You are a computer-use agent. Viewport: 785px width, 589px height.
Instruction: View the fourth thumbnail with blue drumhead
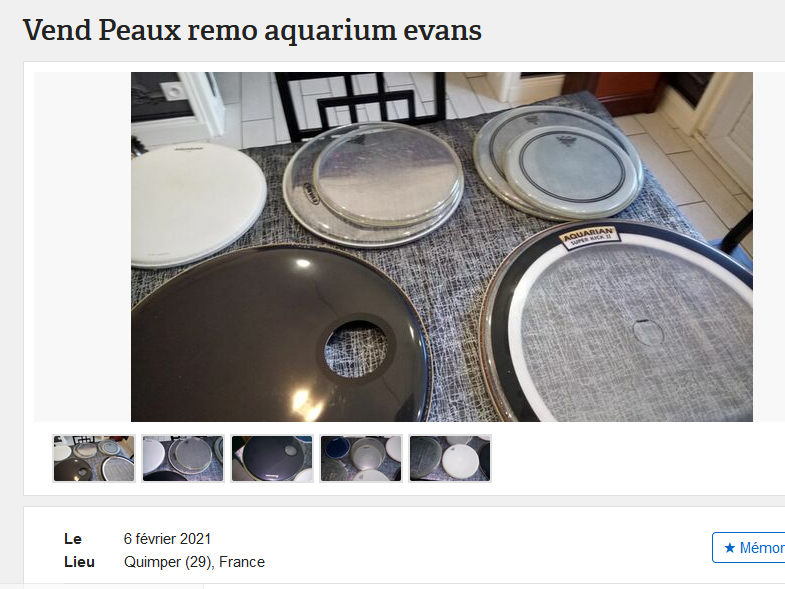[x=361, y=458]
